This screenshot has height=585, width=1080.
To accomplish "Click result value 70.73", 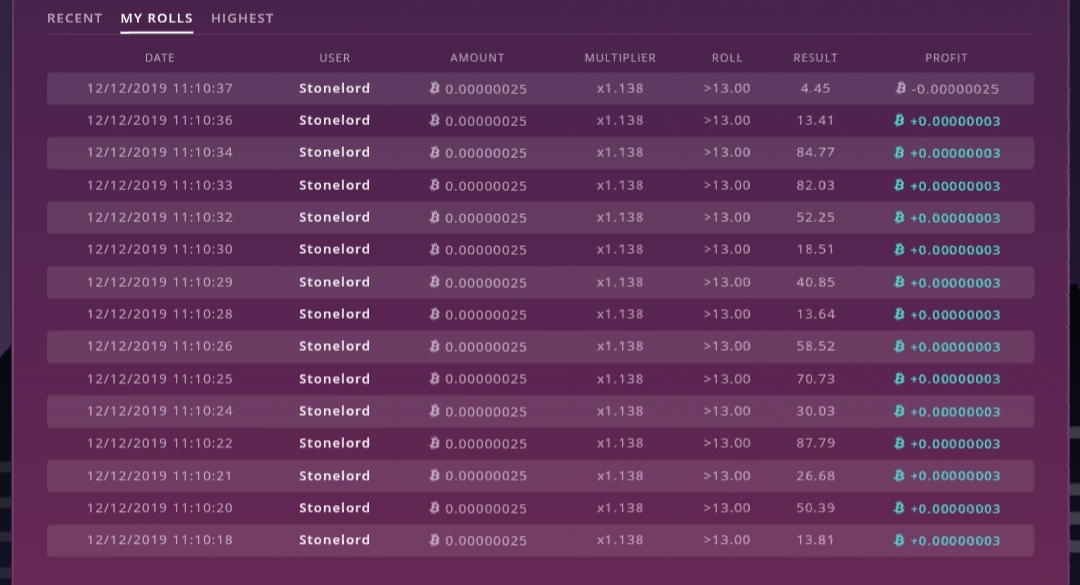I will click(x=816, y=378).
